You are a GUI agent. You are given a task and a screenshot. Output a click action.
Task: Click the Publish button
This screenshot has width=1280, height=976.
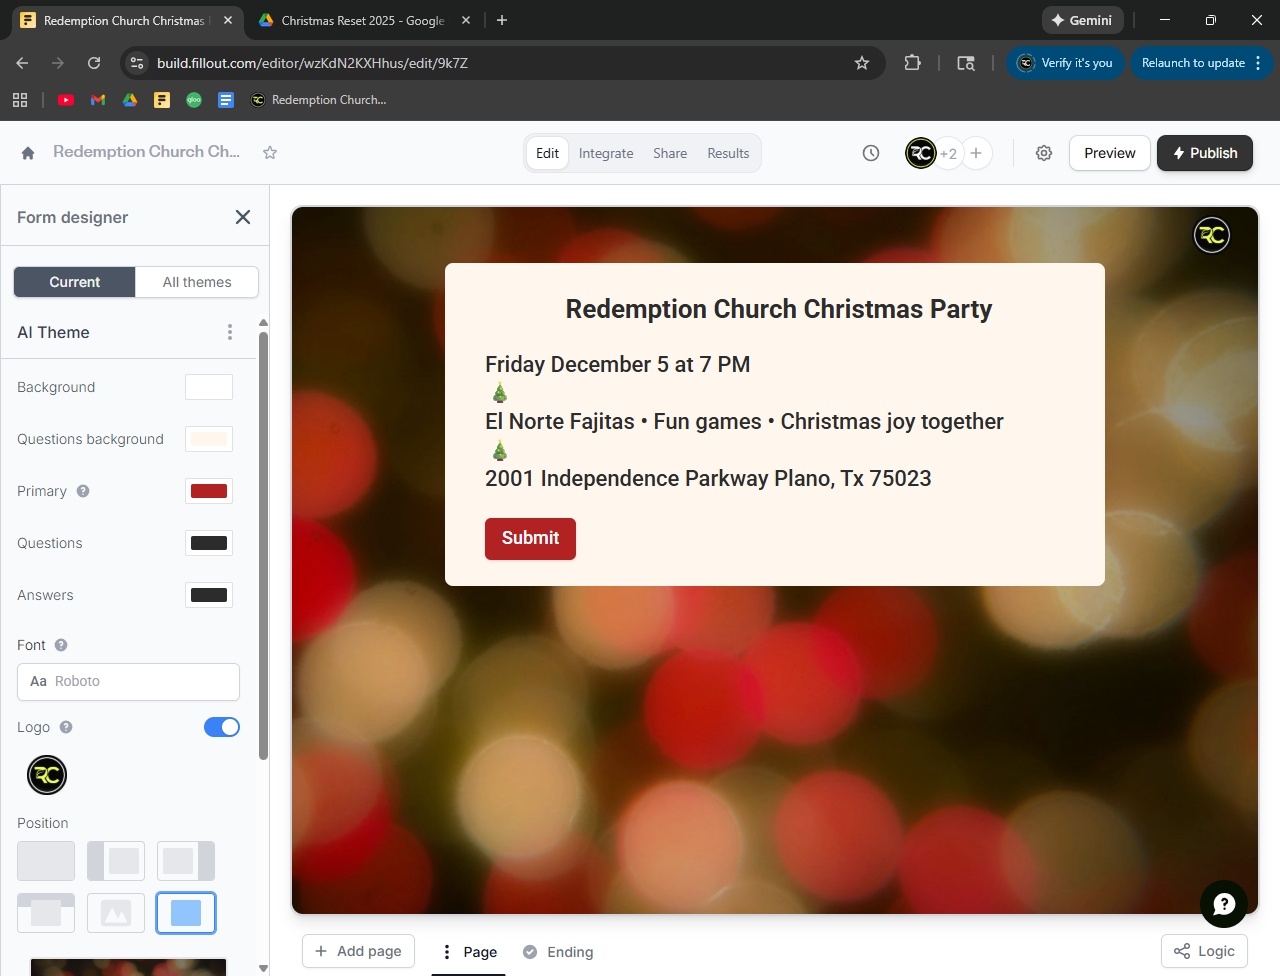pos(1204,153)
